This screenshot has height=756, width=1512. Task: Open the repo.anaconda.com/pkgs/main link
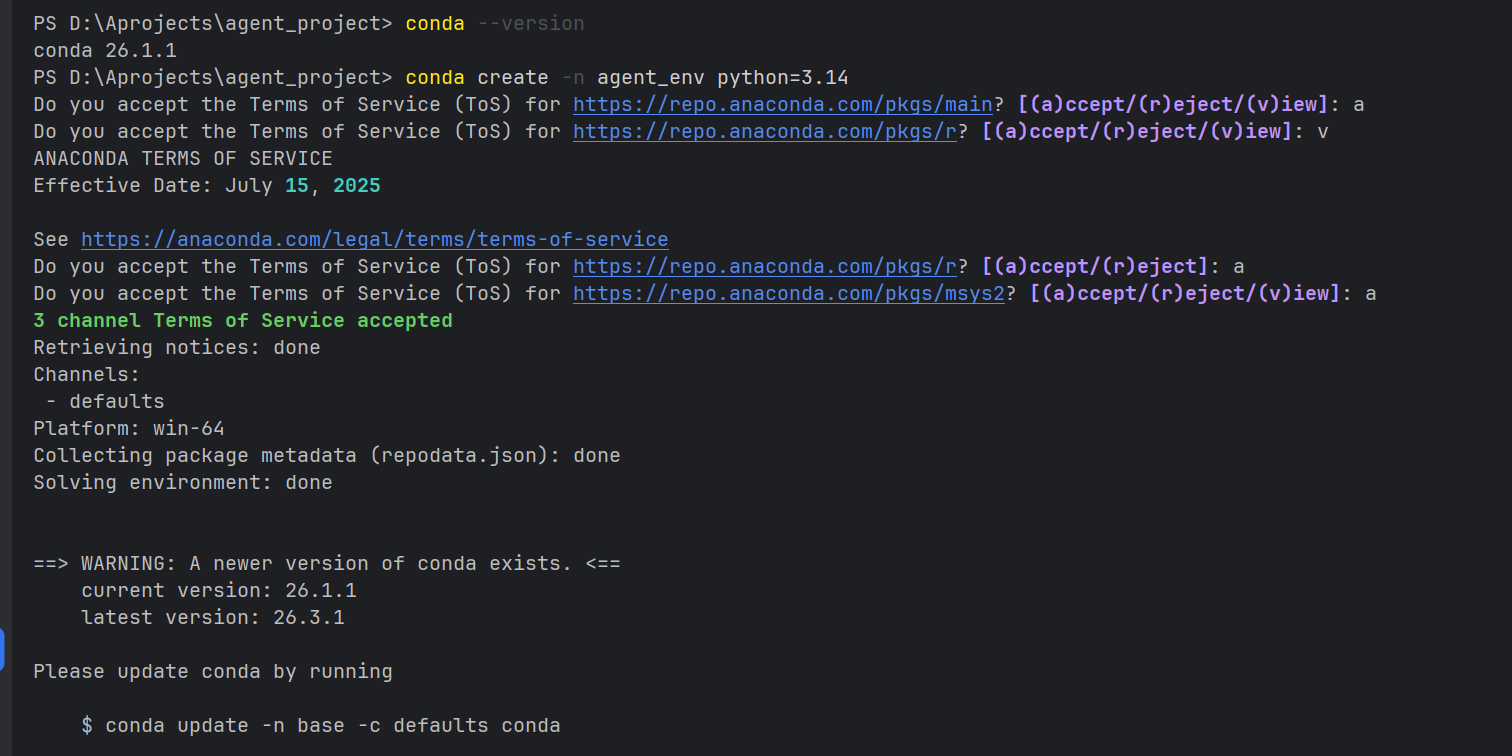pos(782,104)
